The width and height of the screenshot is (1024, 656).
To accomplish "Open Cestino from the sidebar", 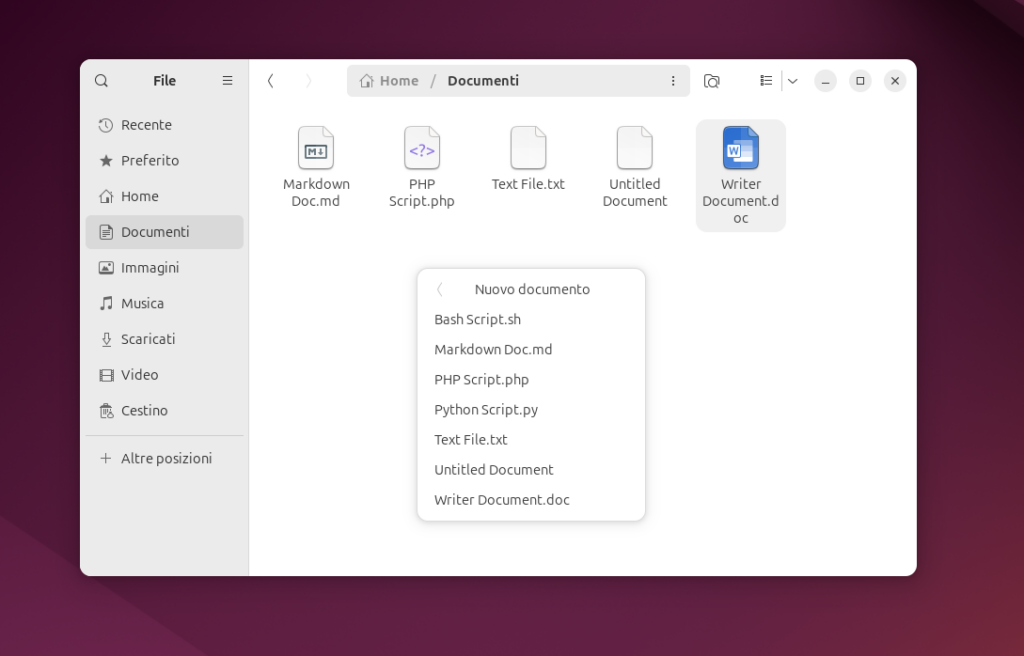I will (x=145, y=410).
